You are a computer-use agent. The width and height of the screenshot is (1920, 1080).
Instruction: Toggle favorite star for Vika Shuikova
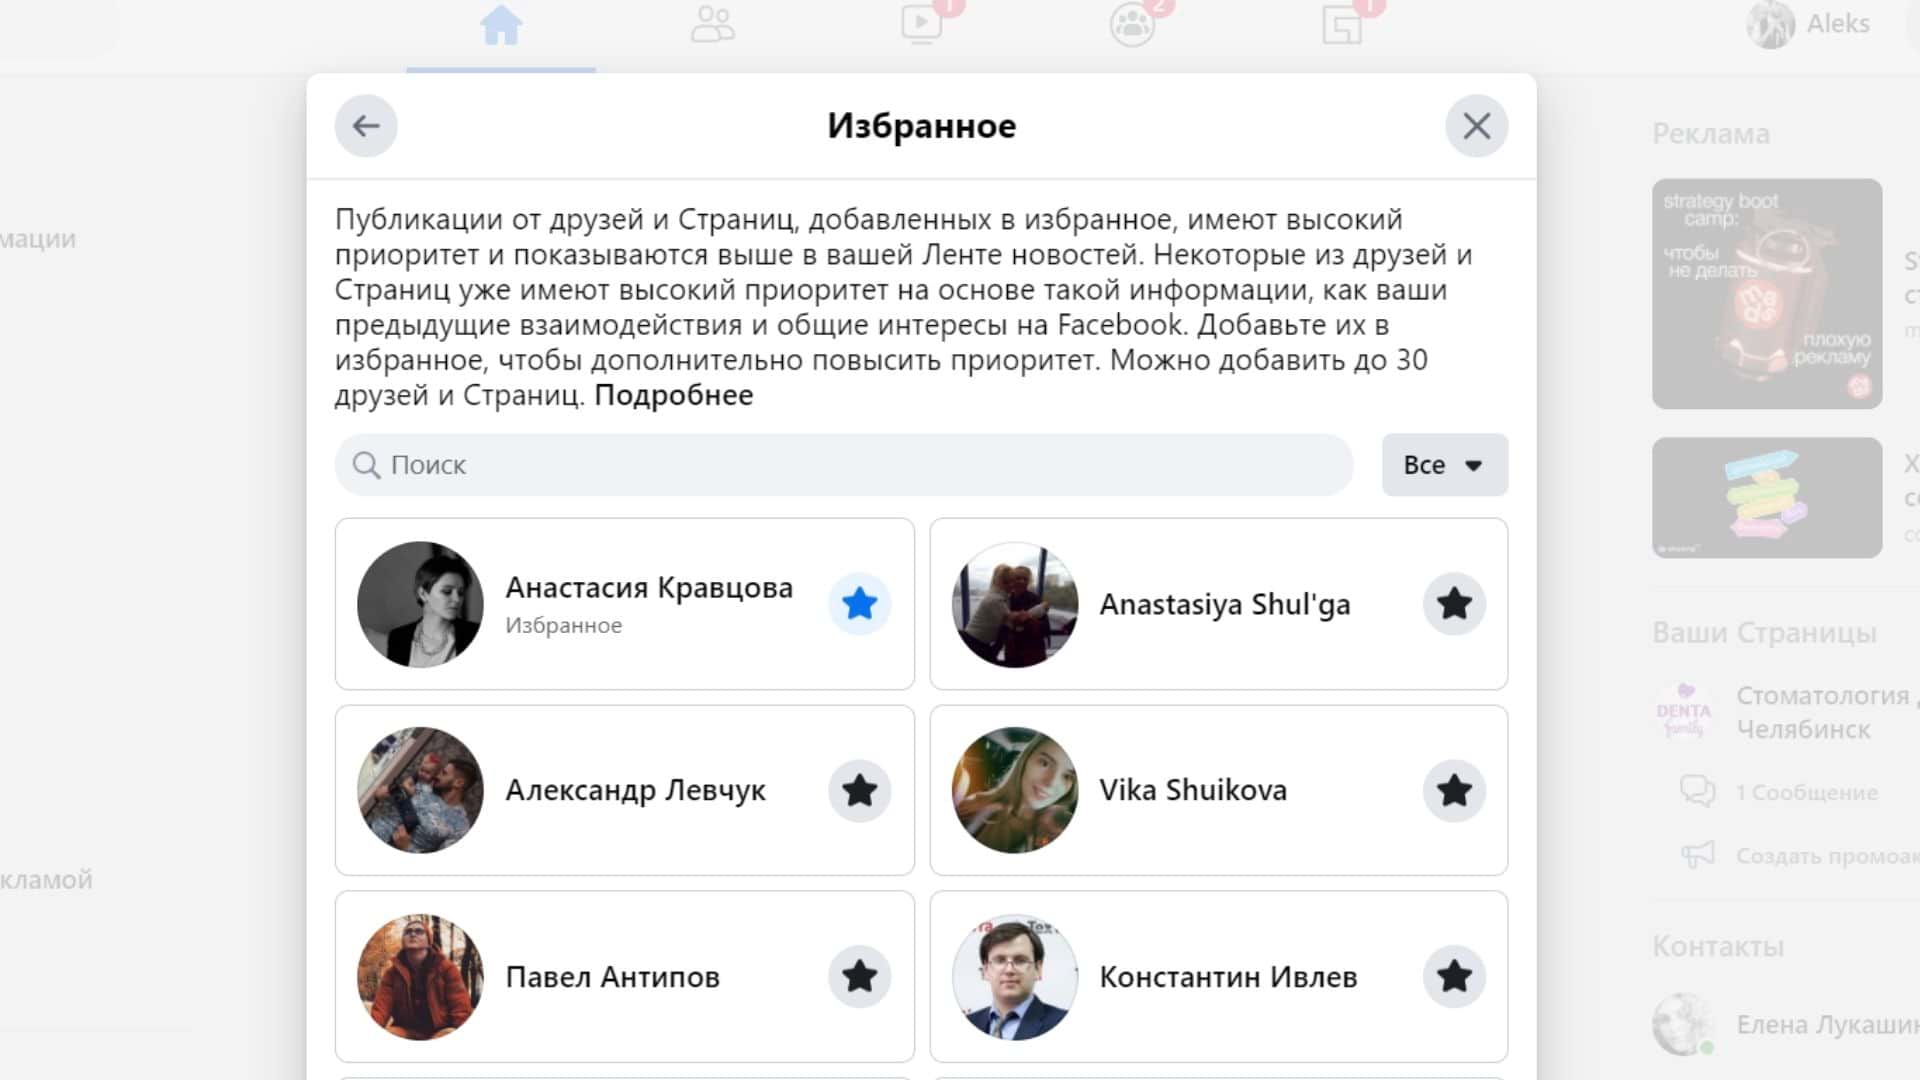click(x=1454, y=791)
